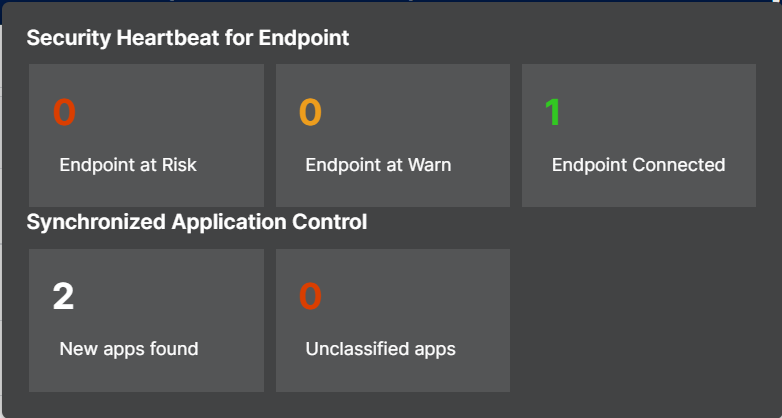Click the Security Heartbeat for Endpoint heading
This screenshot has width=782, height=418.
point(187,38)
